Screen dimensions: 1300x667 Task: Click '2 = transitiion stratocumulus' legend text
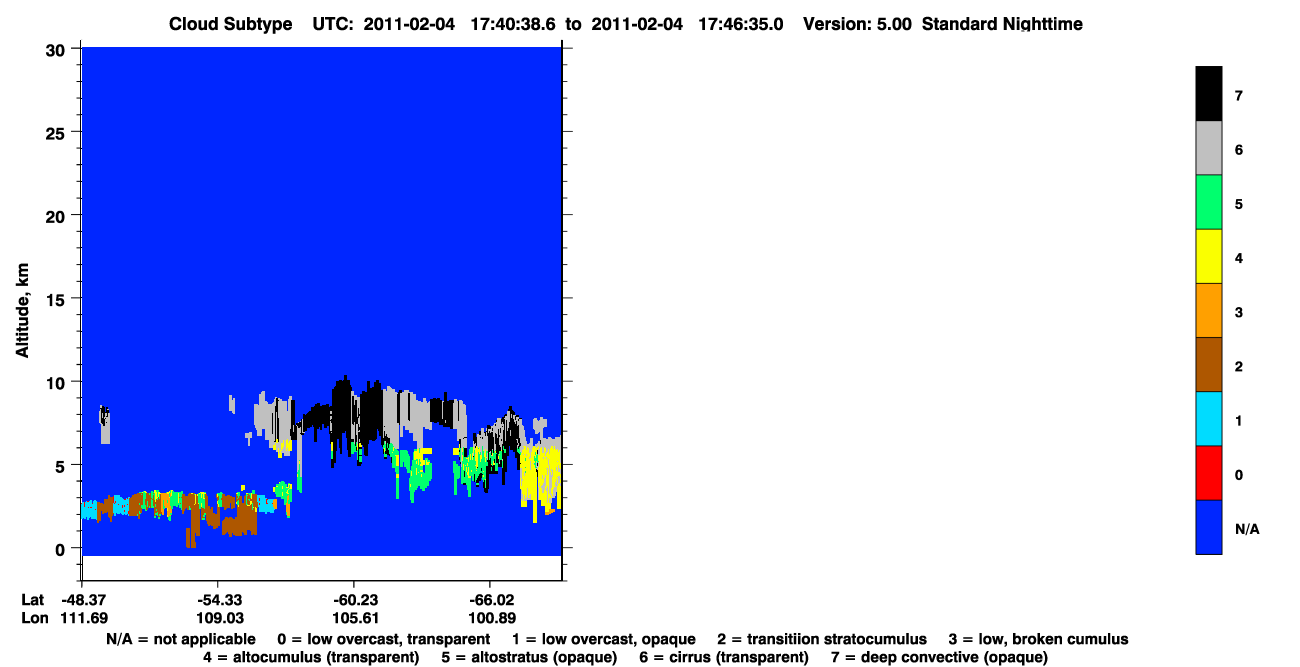click(x=822, y=639)
